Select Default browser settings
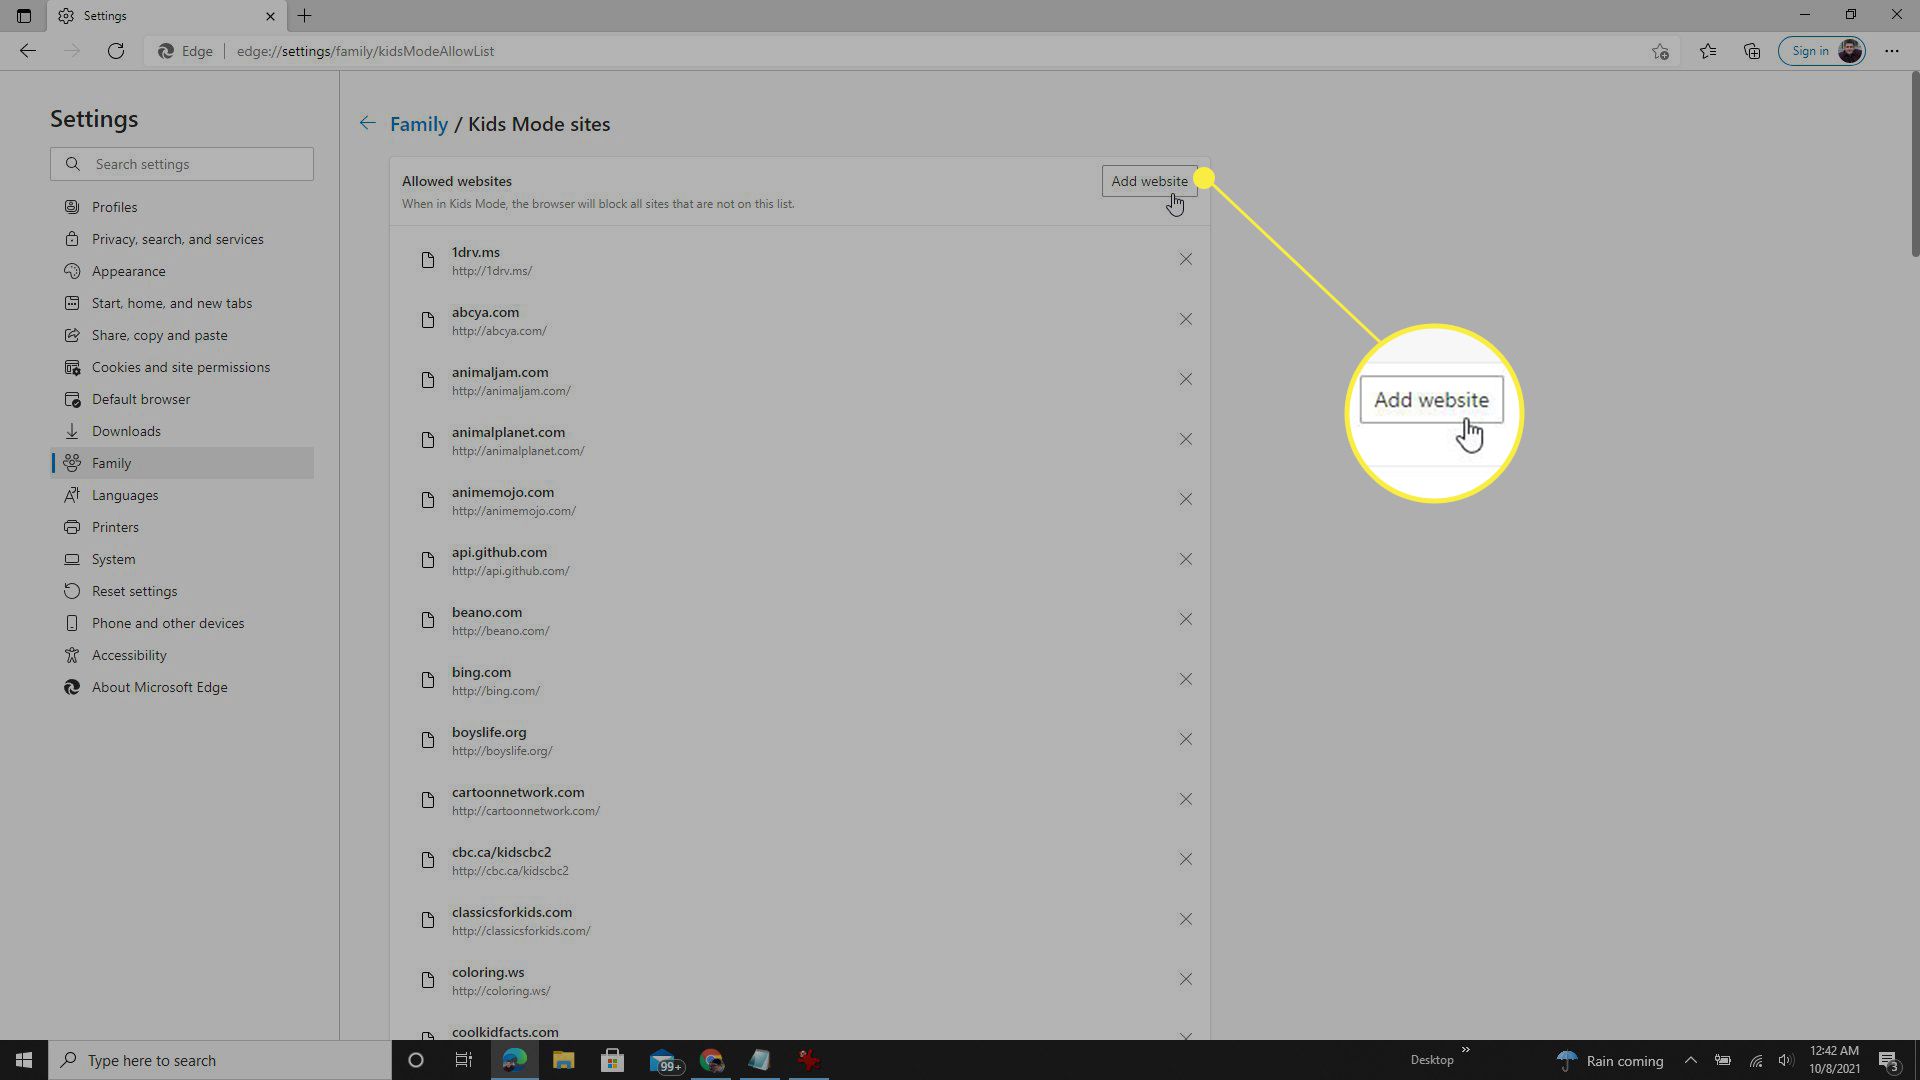This screenshot has width=1920, height=1080. click(182, 399)
